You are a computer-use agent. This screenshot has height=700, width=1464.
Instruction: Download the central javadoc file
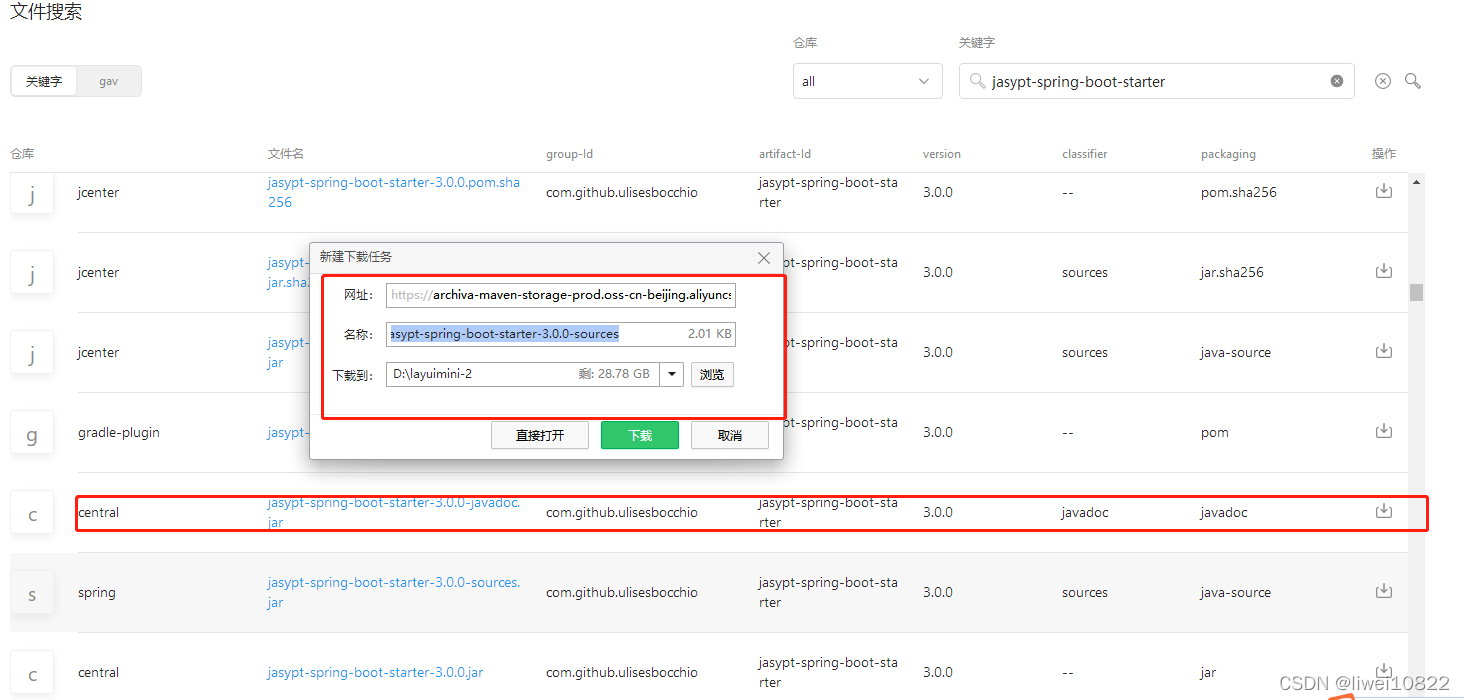coord(1384,511)
